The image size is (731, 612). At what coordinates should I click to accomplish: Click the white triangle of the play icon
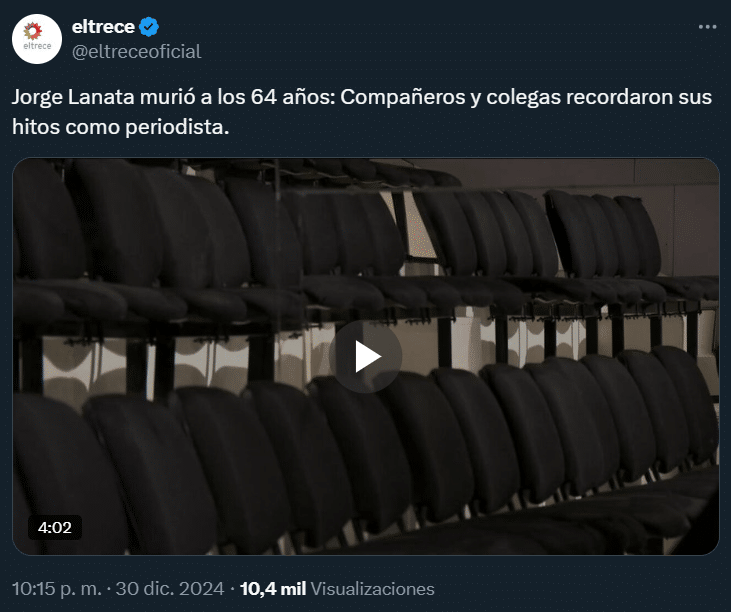pos(368,357)
